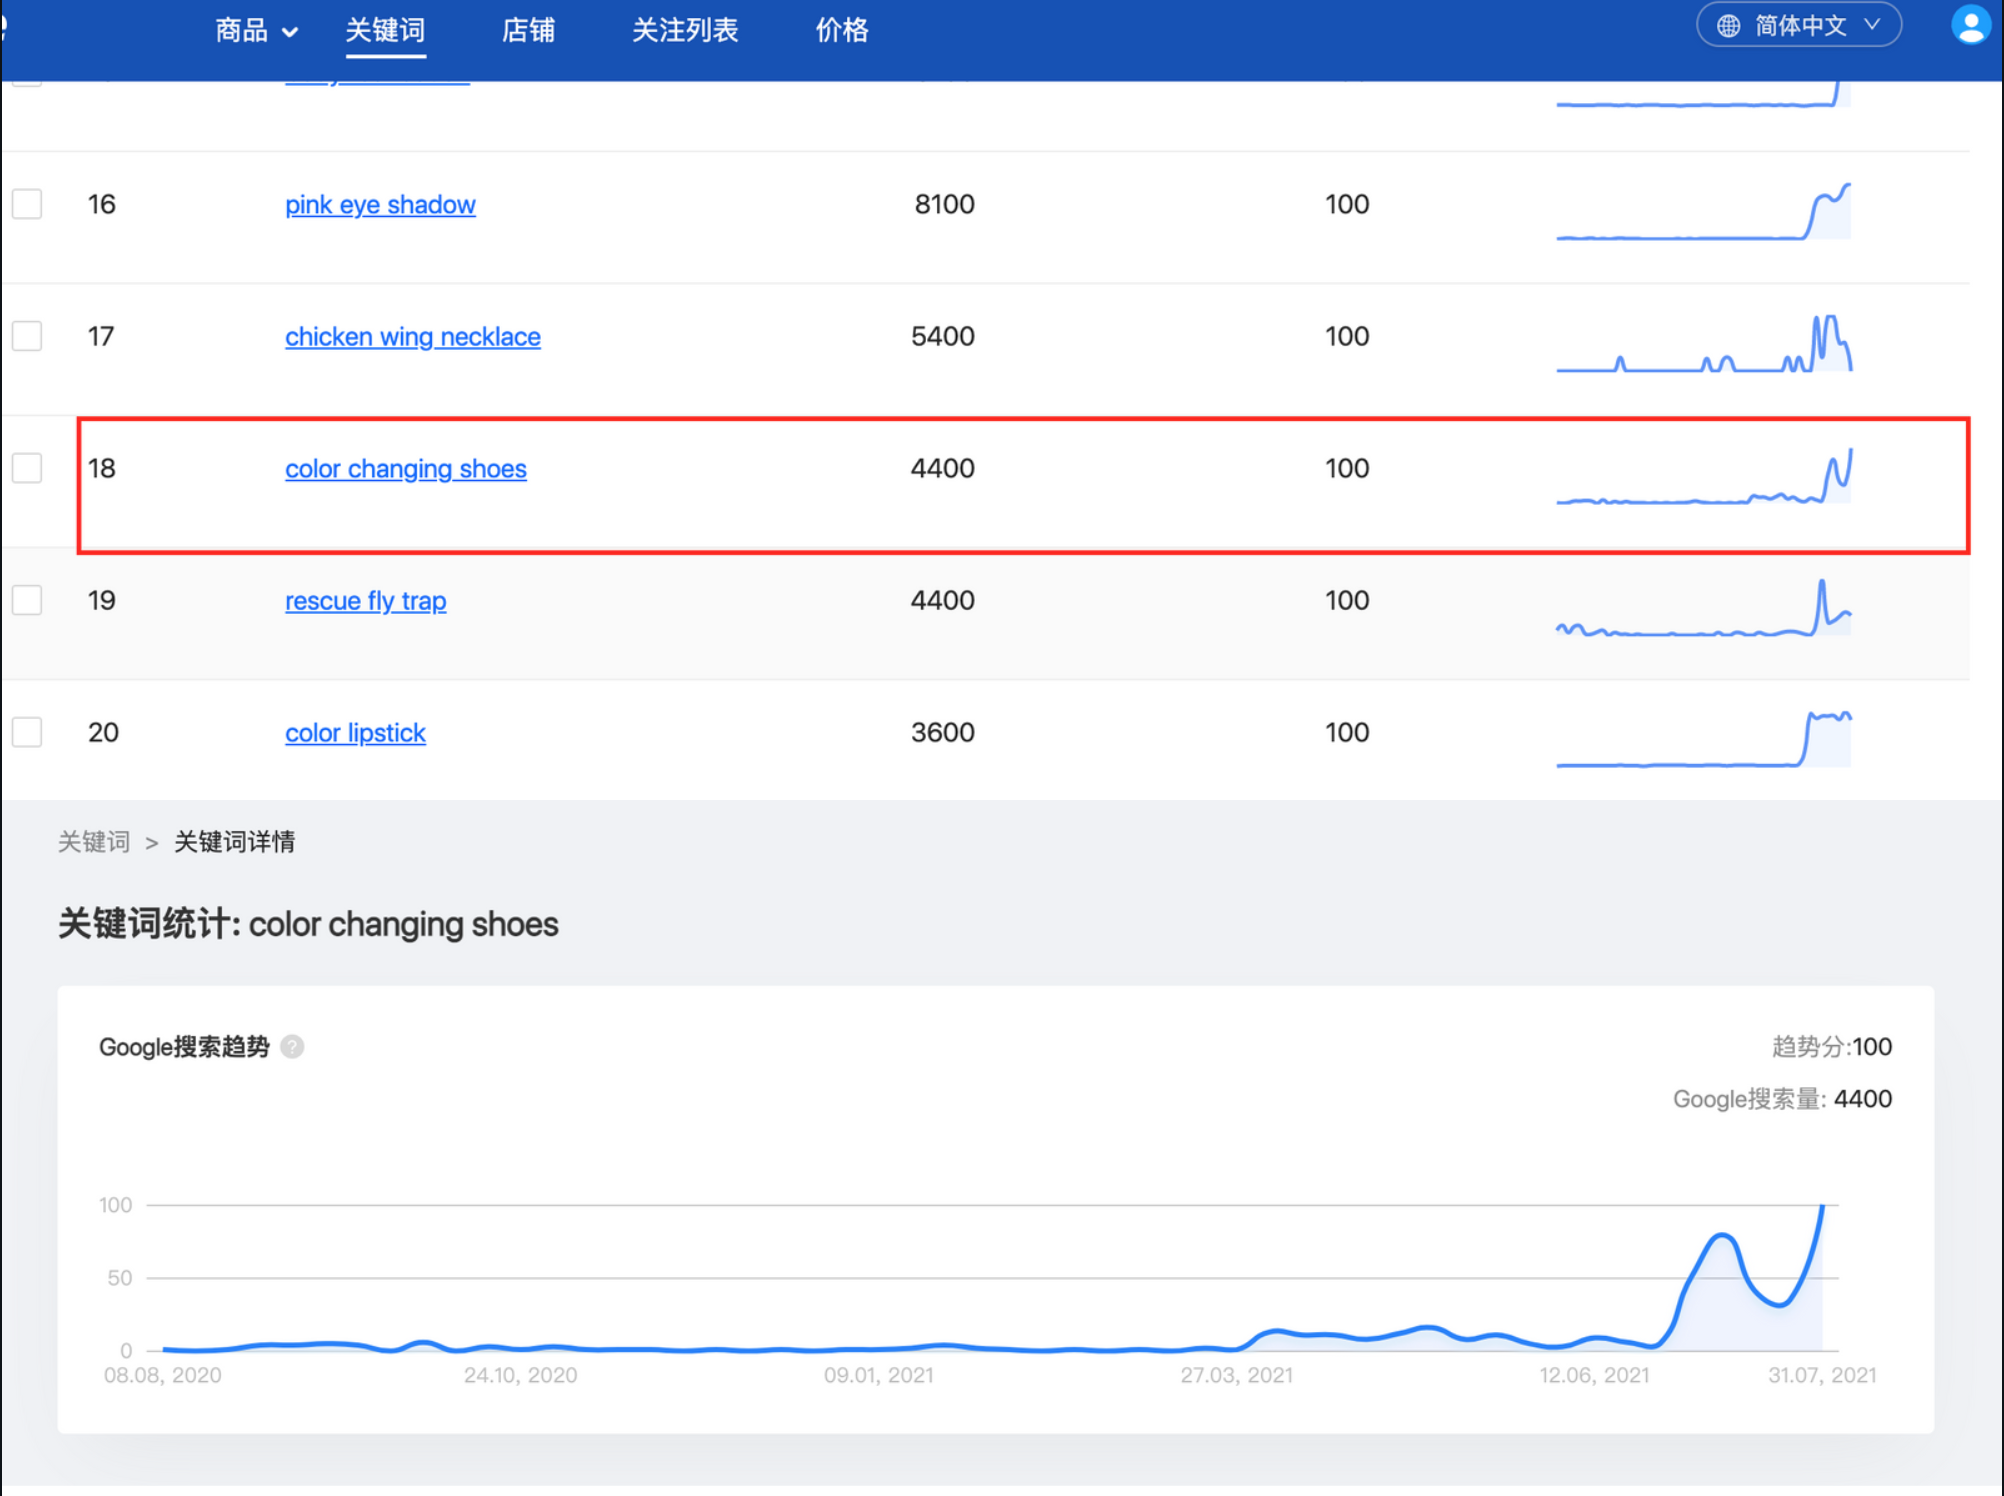Click the user profile avatar icon
The image size is (2004, 1496).
click(x=1970, y=26)
